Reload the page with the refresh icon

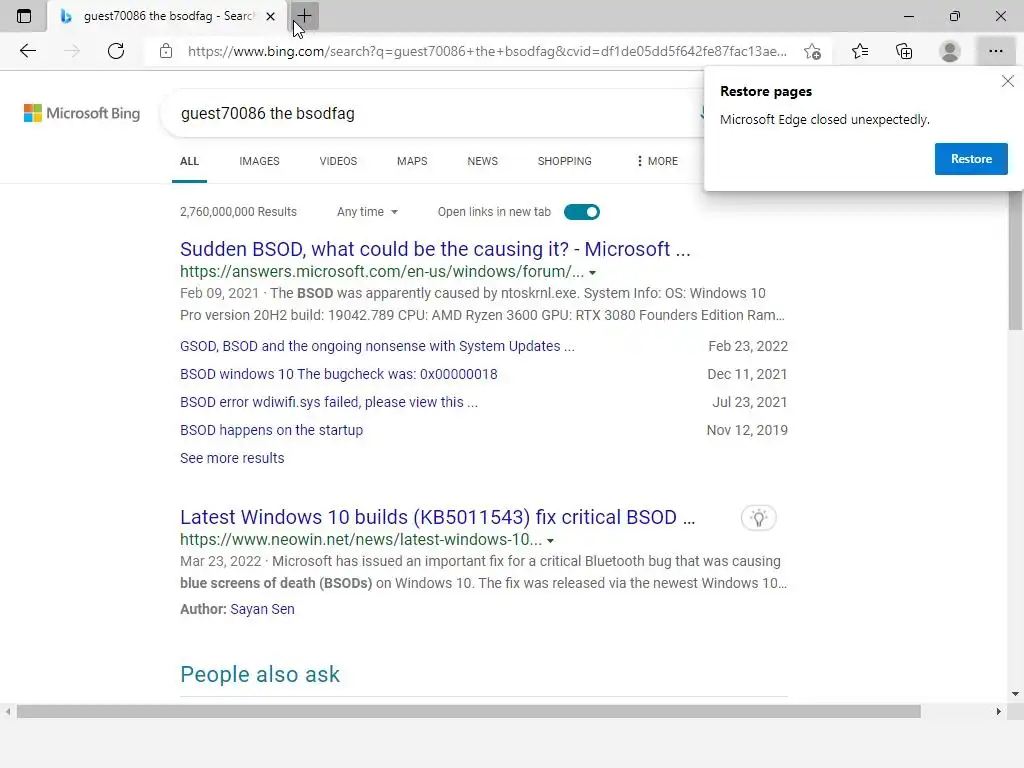(x=116, y=51)
